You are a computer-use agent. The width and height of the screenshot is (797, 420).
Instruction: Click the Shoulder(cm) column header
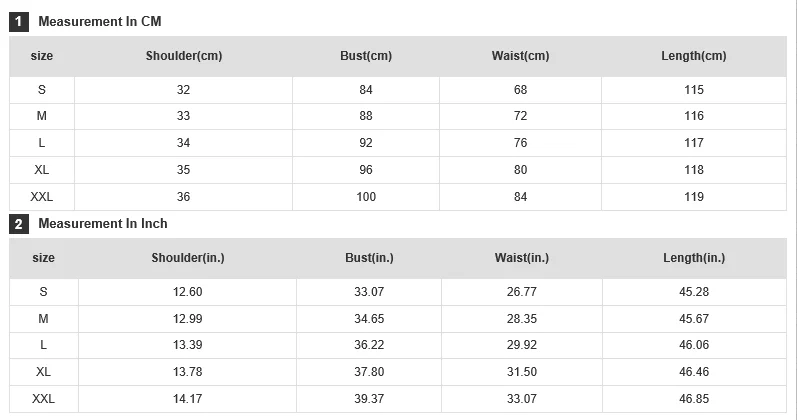(183, 56)
